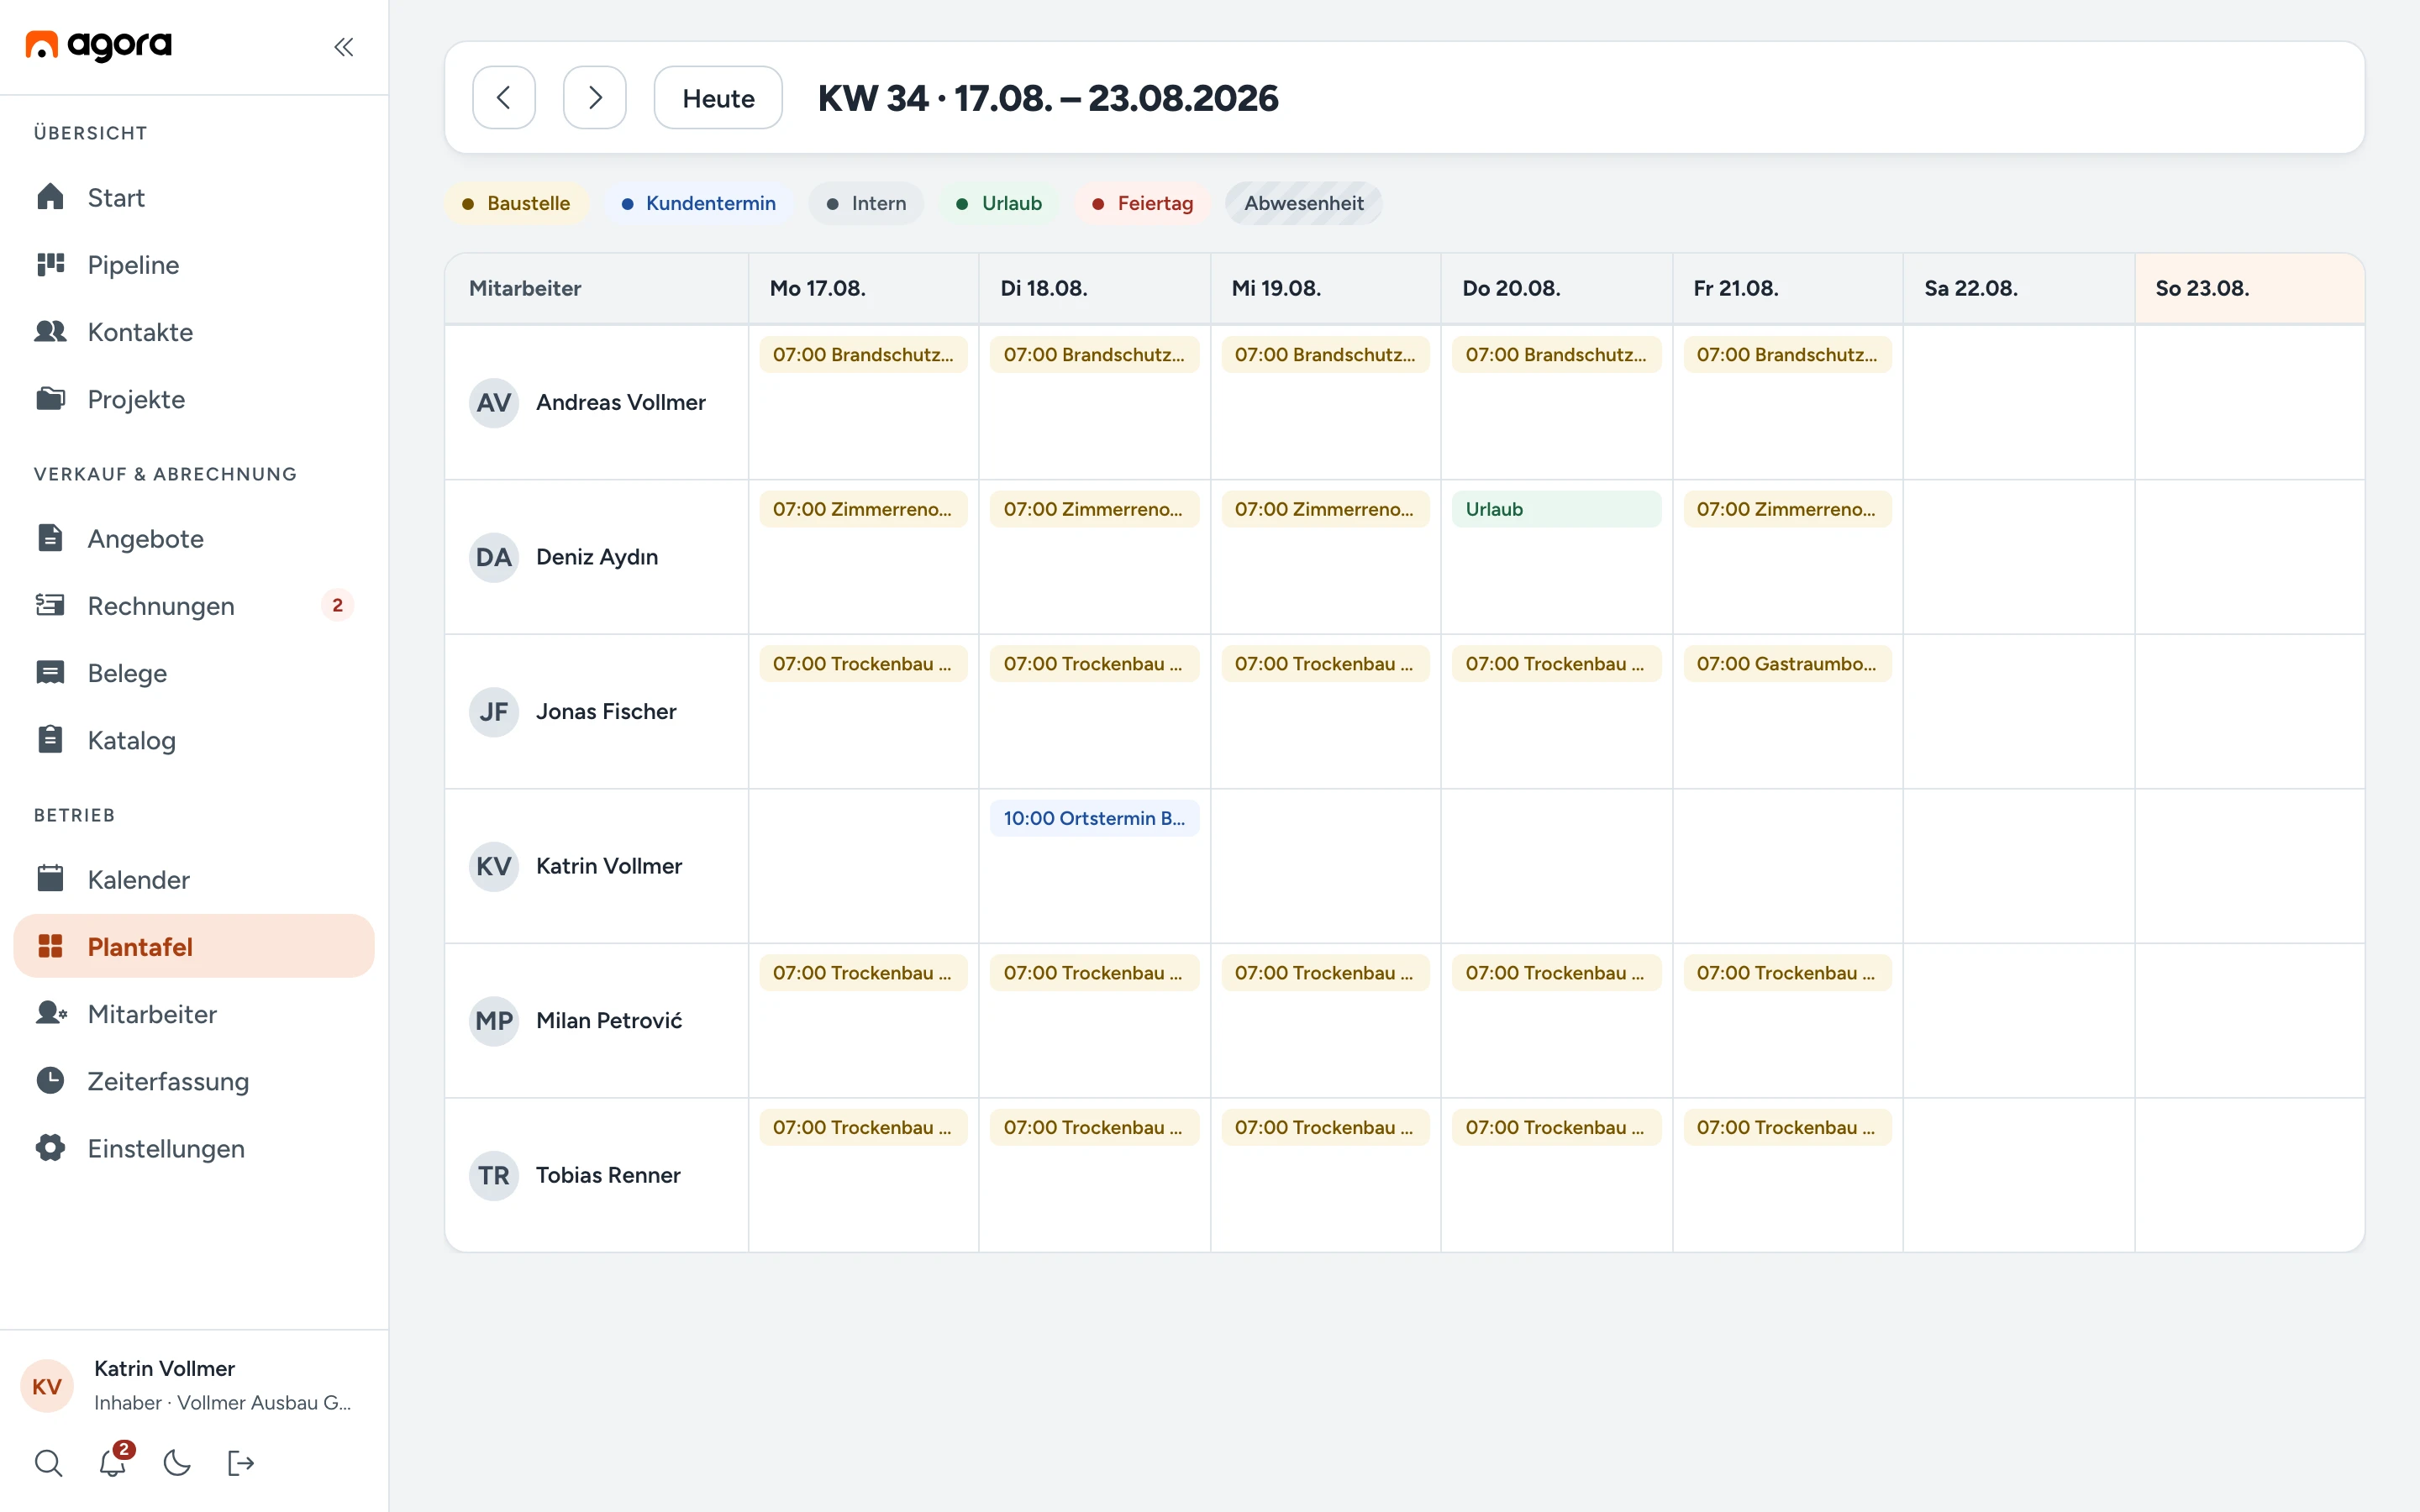Select the Tobias Renner employee row name
The image size is (2420, 1512).
(x=608, y=1175)
